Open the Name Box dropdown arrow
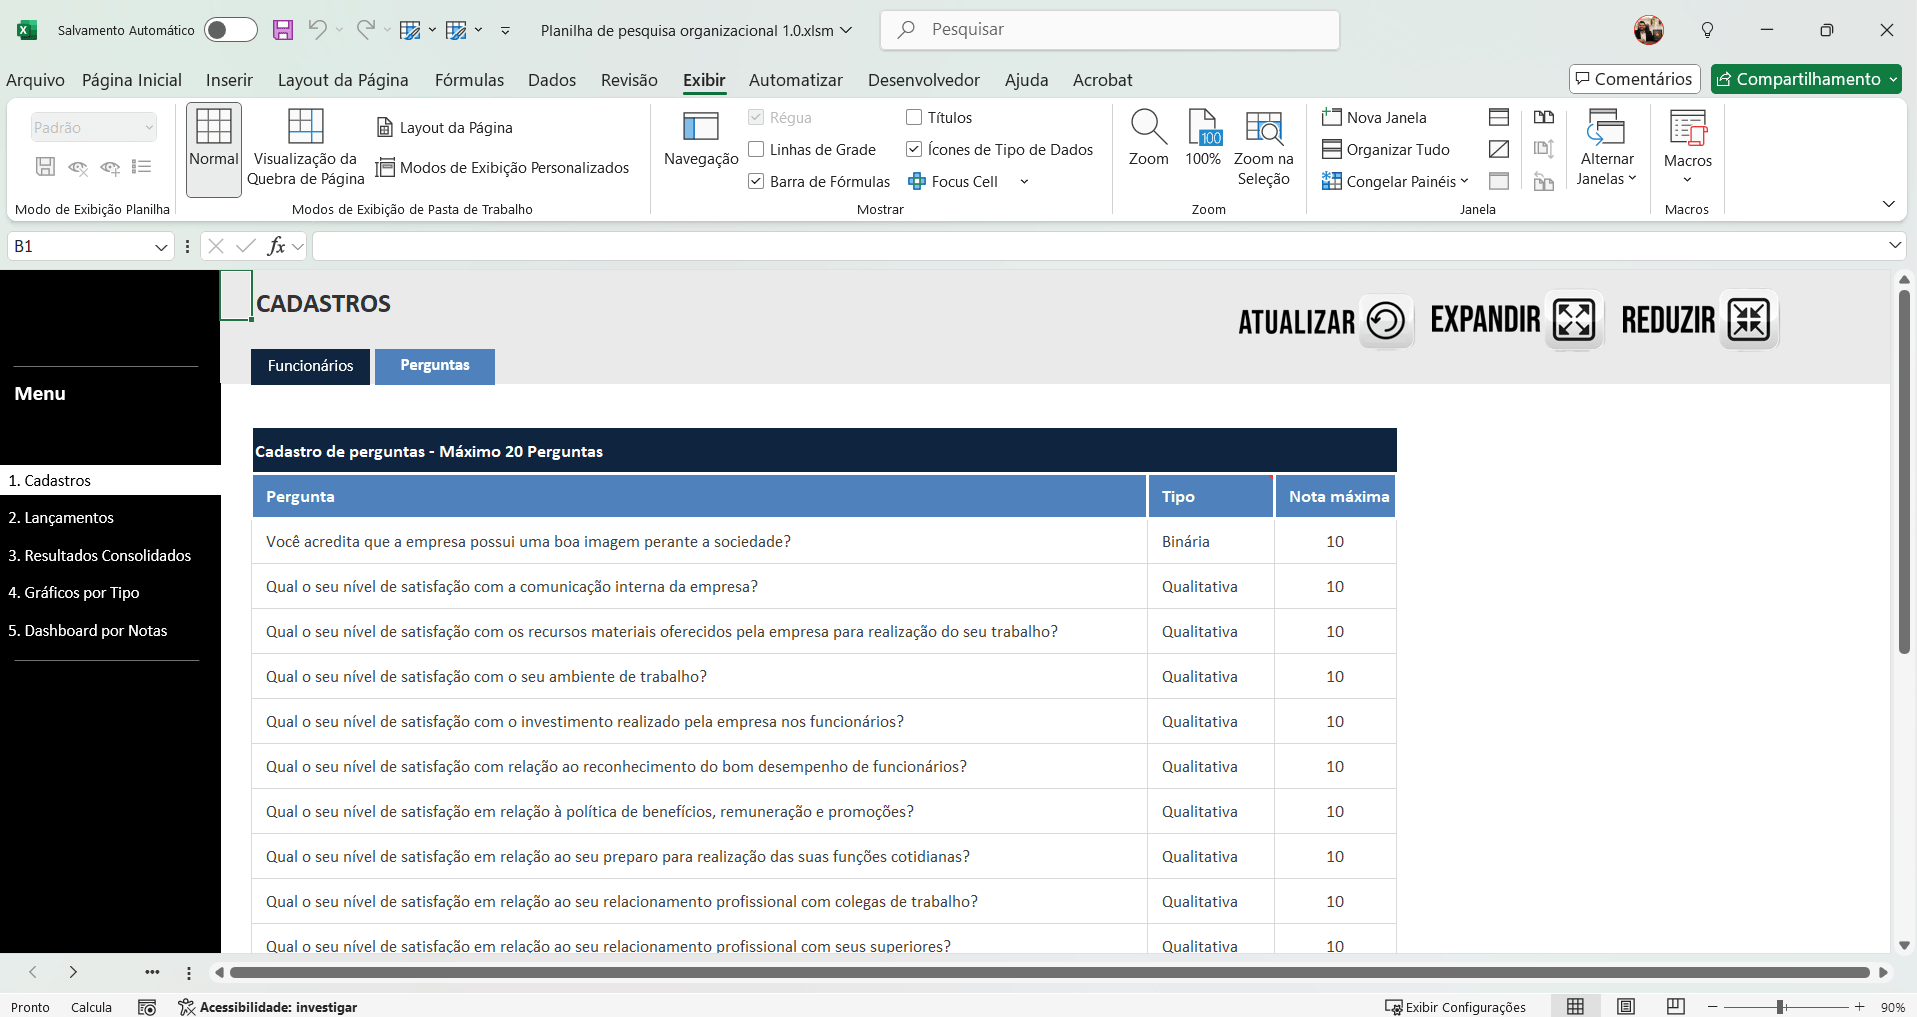 [161, 247]
